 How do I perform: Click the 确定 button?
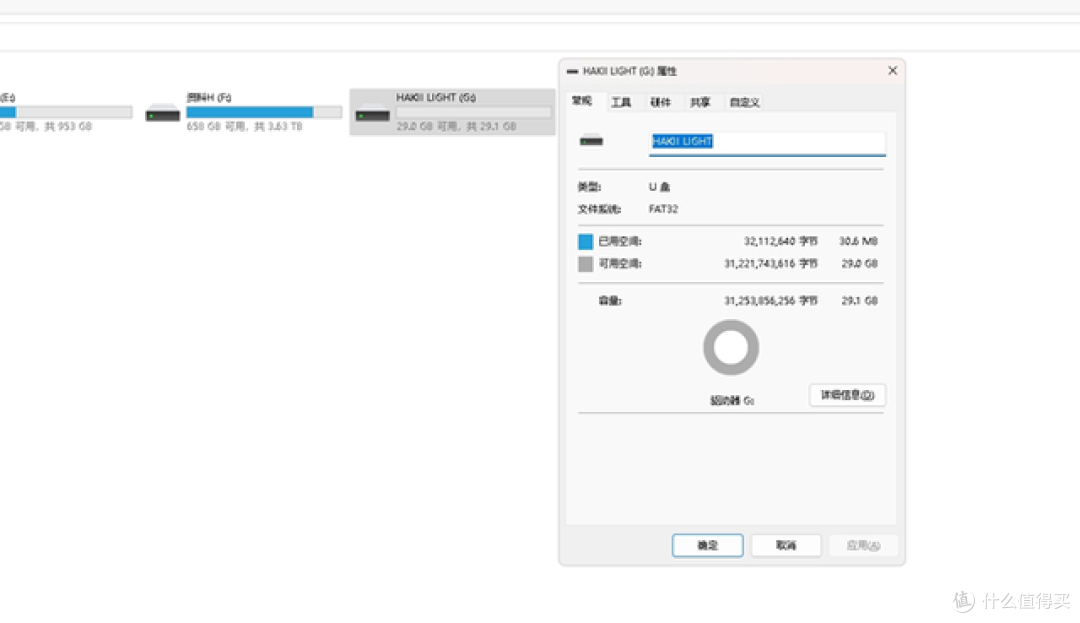click(x=707, y=545)
